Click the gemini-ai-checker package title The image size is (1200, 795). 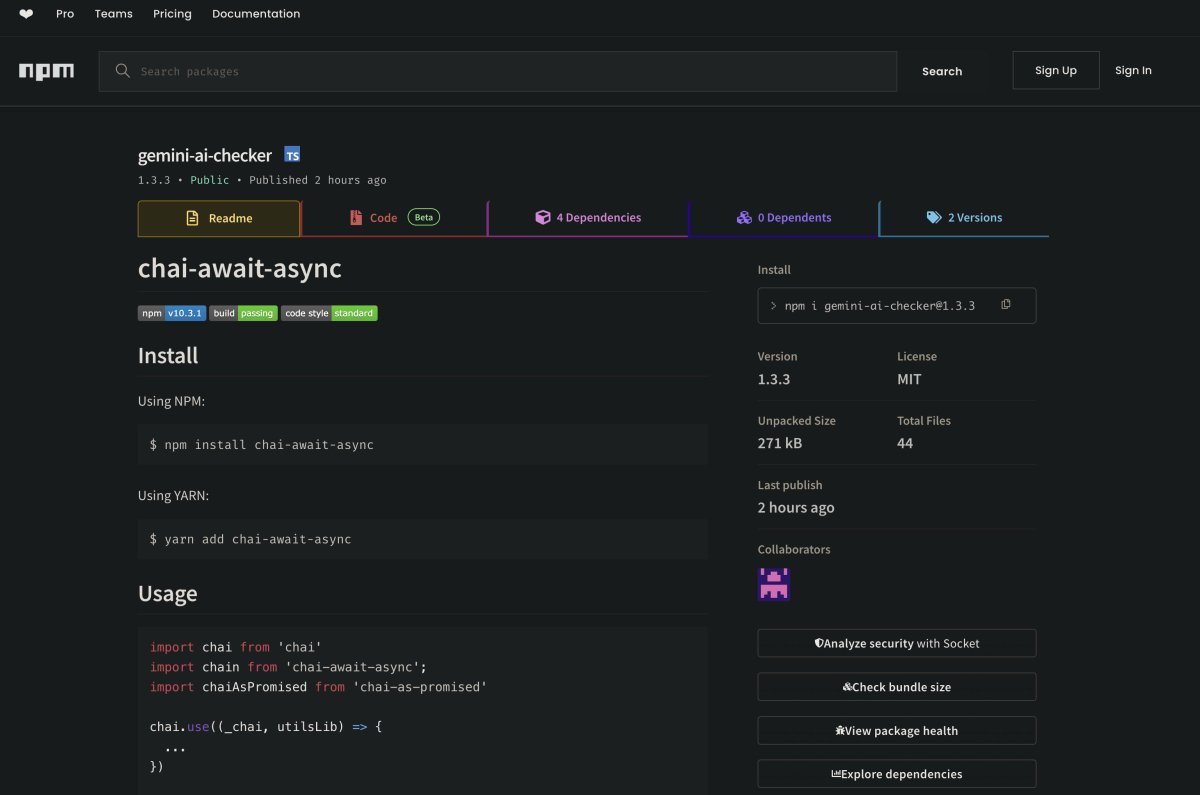point(205,155)
